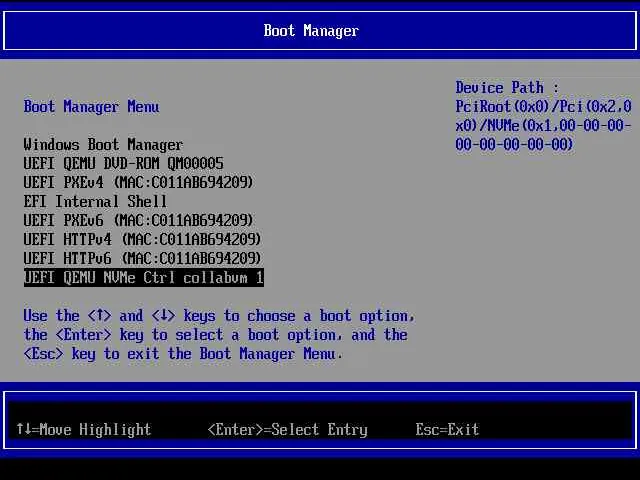The height and width of the screenshot is (480, 640).
Task: Click the Enter=Select Entry hint
Action: [288, 429]
